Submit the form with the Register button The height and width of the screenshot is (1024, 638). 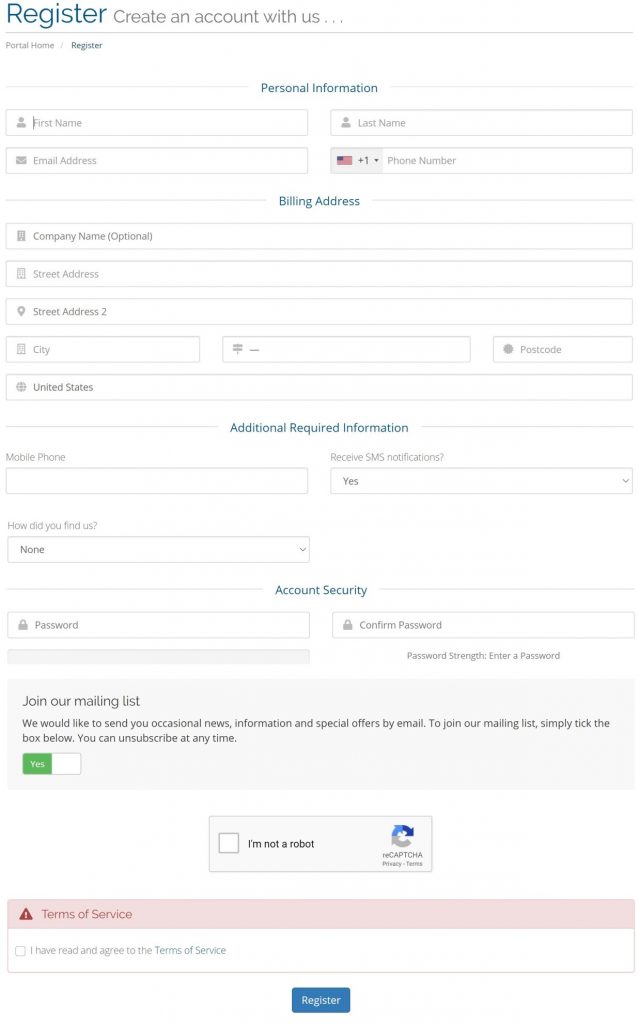(321, 1000)
